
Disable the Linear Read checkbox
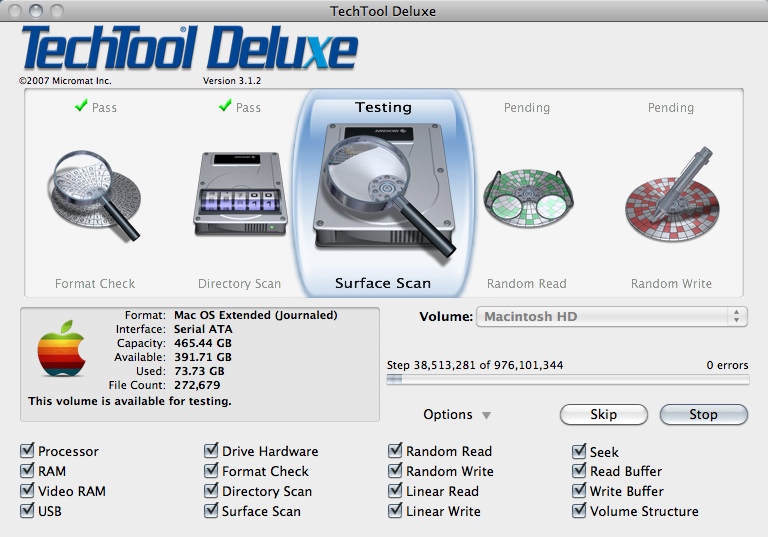click(x=395, y=491)
